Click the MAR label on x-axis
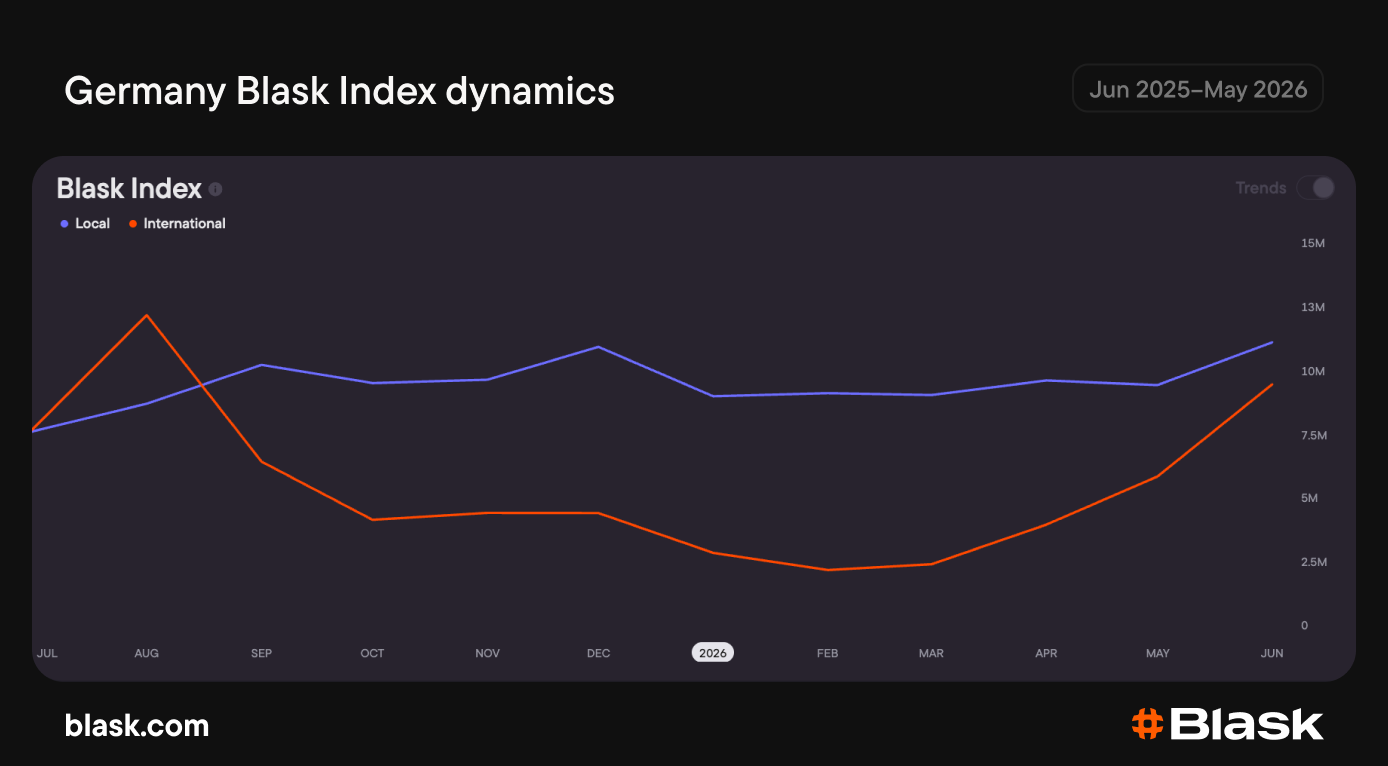 [x=931, y=653]
